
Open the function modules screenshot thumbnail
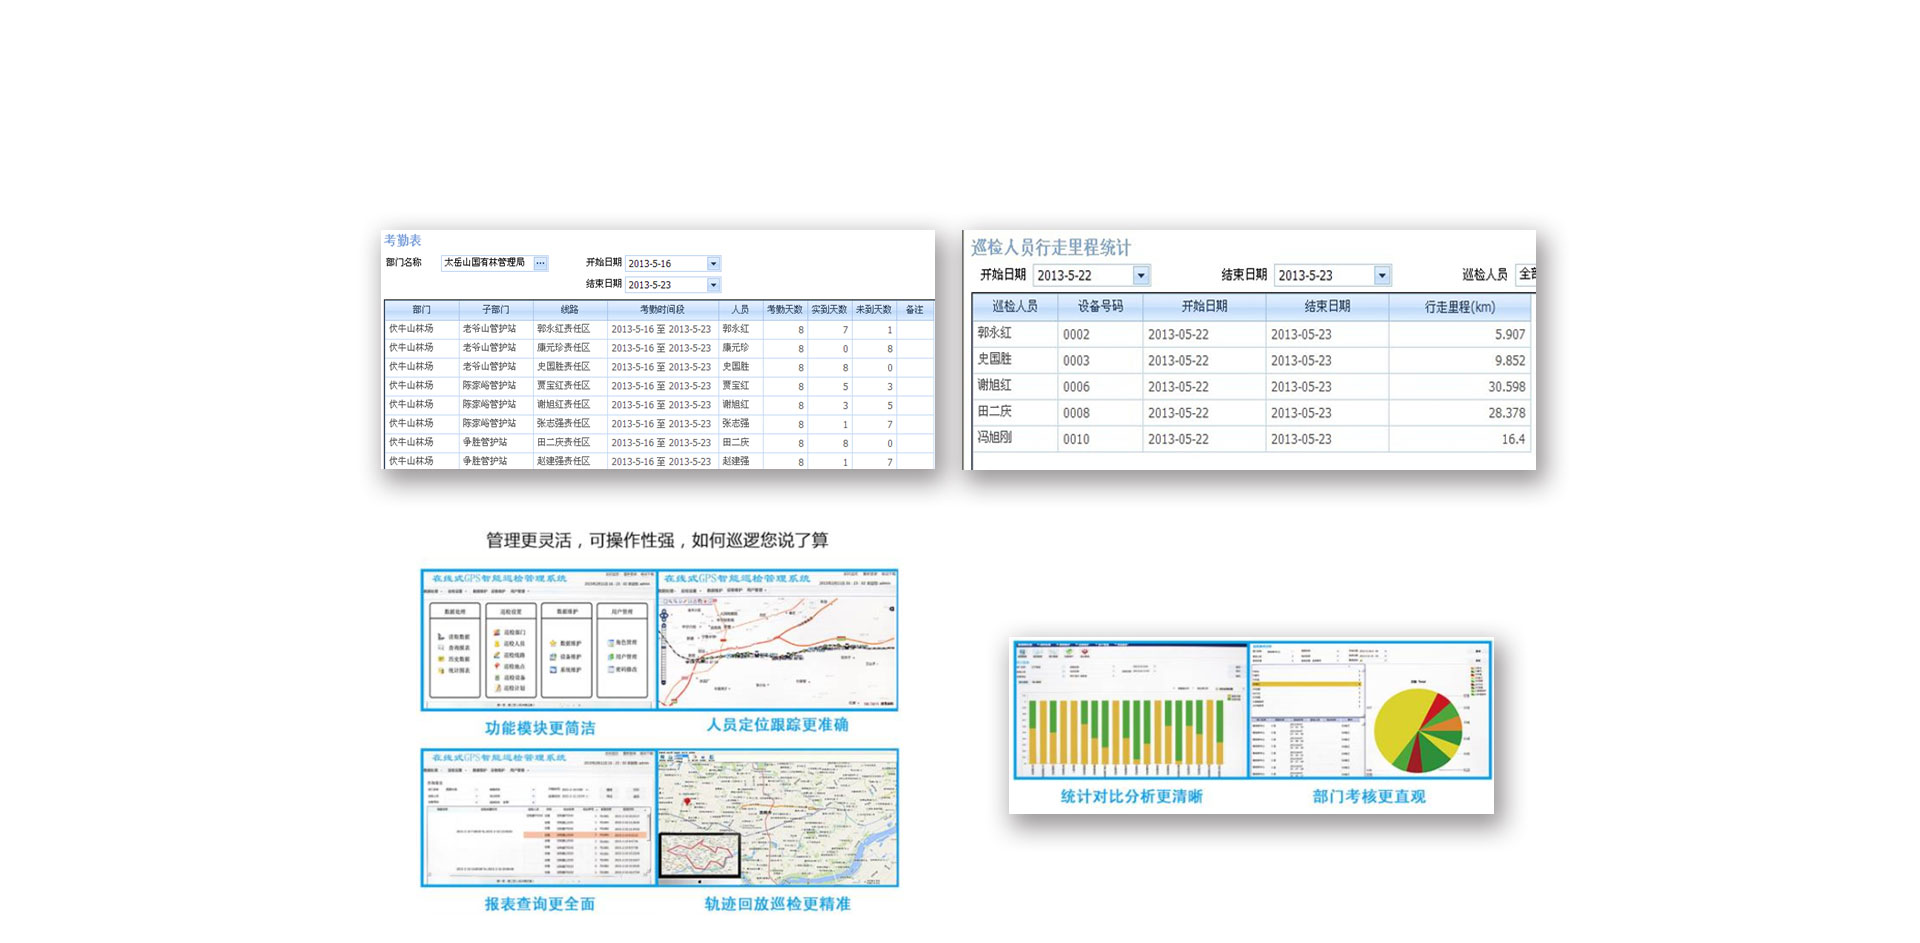pos(539,640)
